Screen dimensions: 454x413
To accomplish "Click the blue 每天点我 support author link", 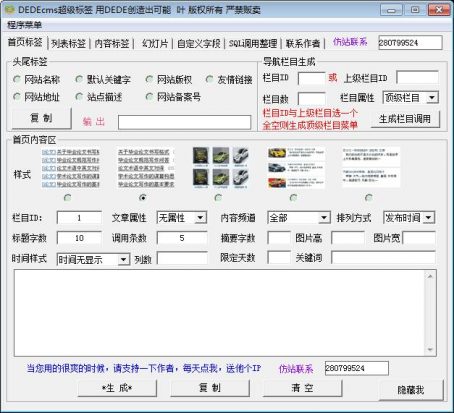I will coord(144,368).
